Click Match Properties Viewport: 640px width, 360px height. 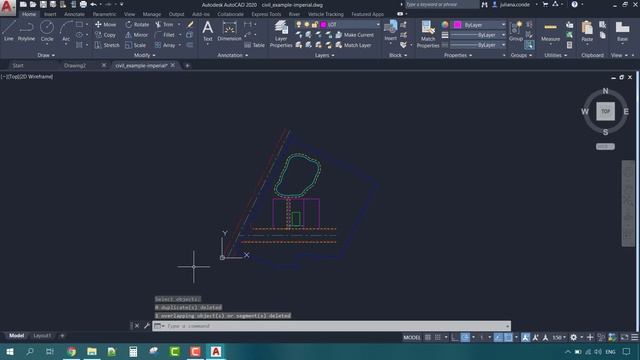[428, 34]
